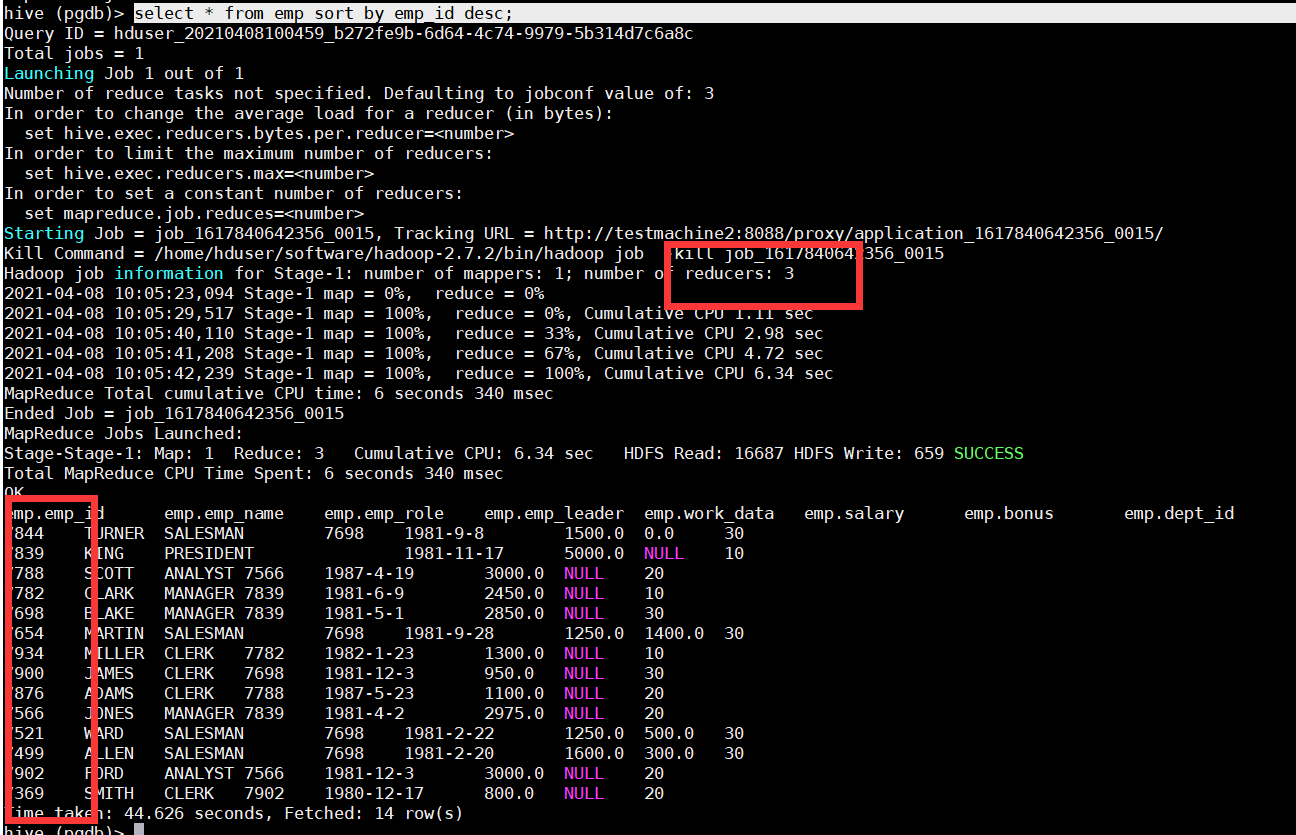Click bonus 1400.0 in MARTIN row
This screenshot has width=1296, height=835.
(674, 633)
